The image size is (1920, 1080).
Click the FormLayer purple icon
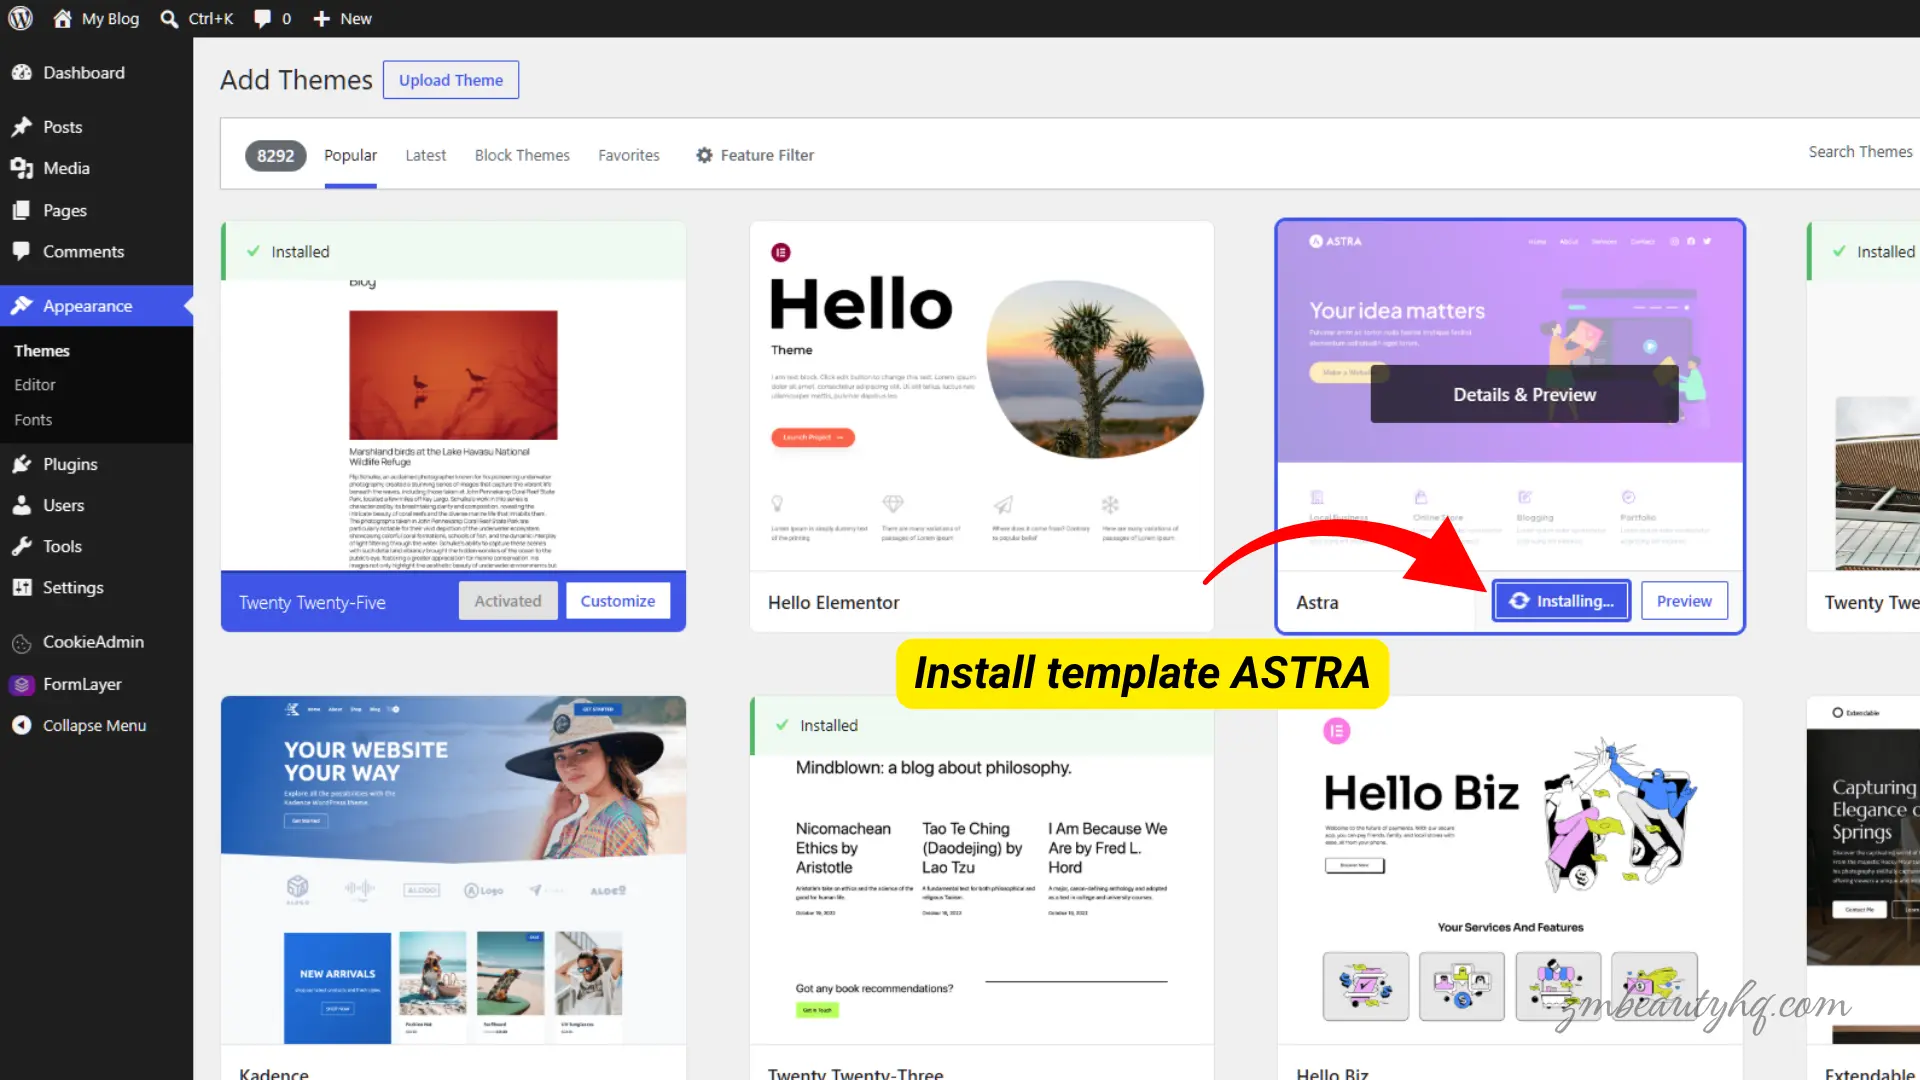pyautogui.click(x=21, y=684)
